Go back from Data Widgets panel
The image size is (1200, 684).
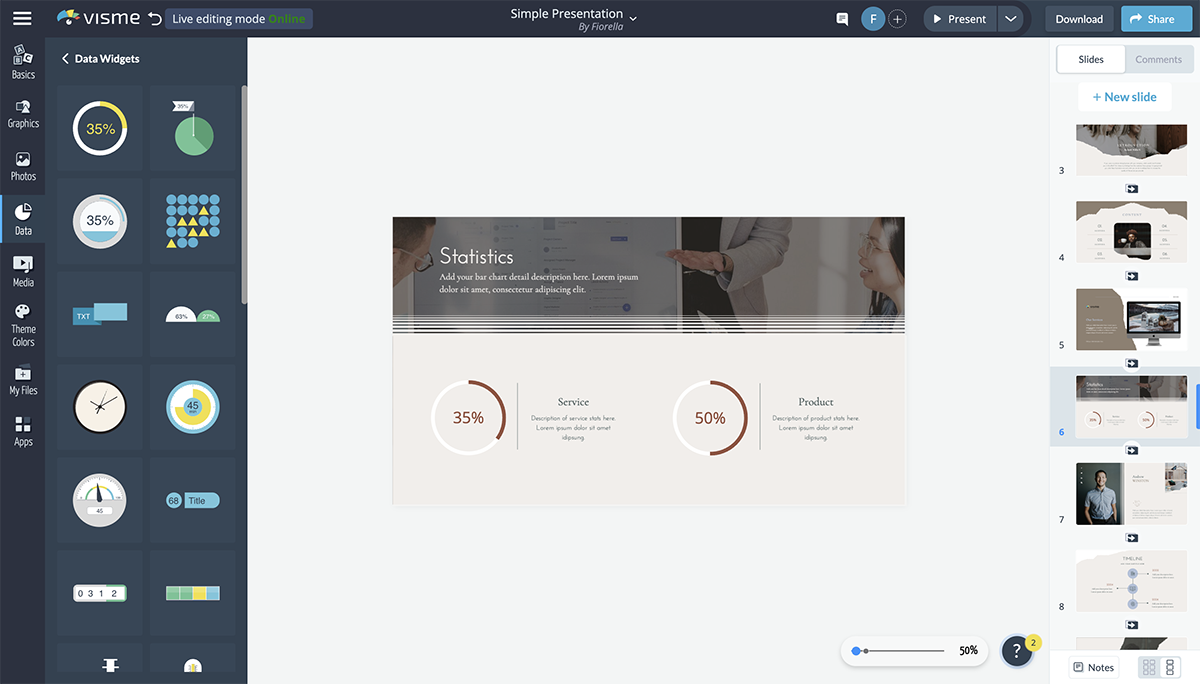65,59
